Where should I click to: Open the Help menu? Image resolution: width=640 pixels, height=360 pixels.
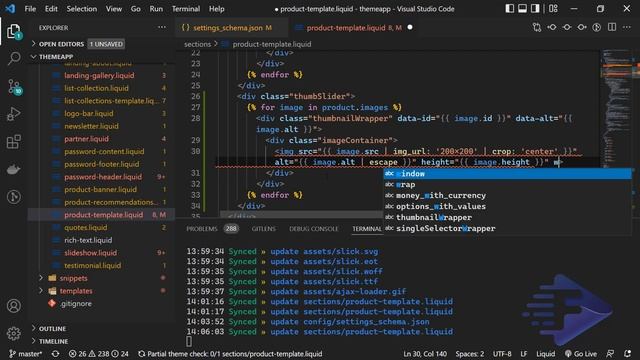[x=217, y=9]
